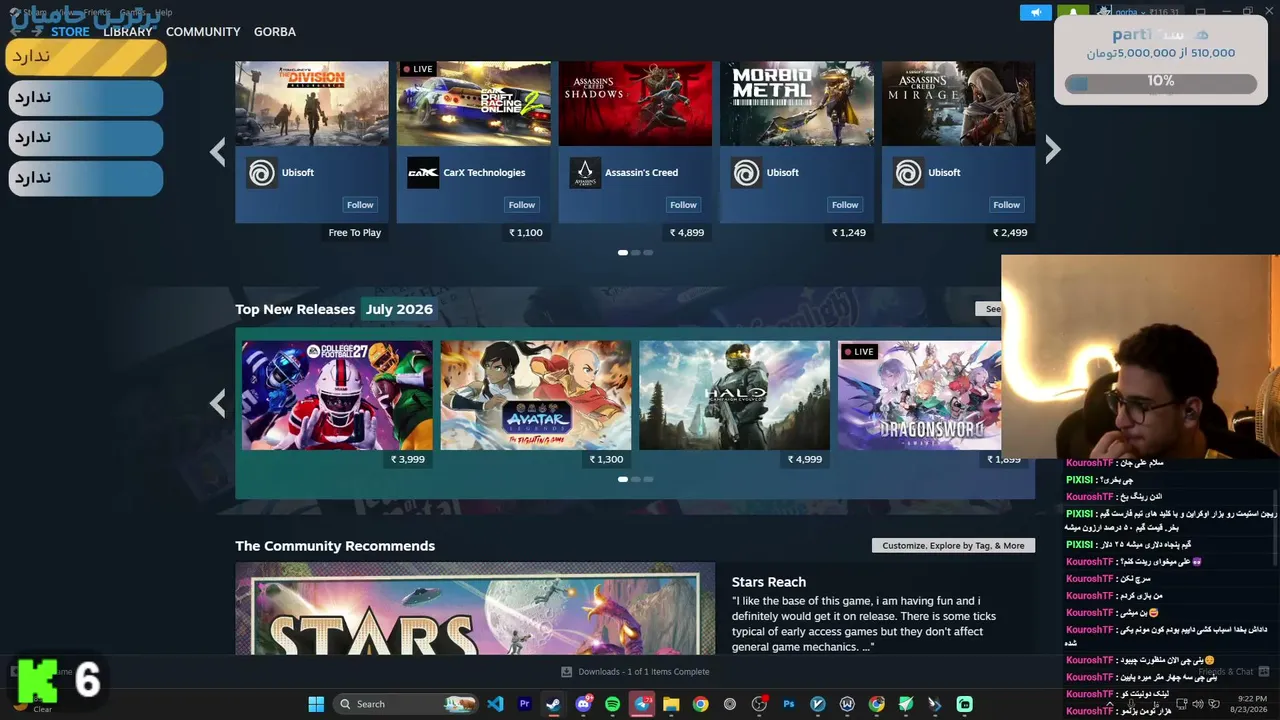Open the Steam announcements megaphone button
This screenshot has width=1280, height=720.
[1035, 12]
